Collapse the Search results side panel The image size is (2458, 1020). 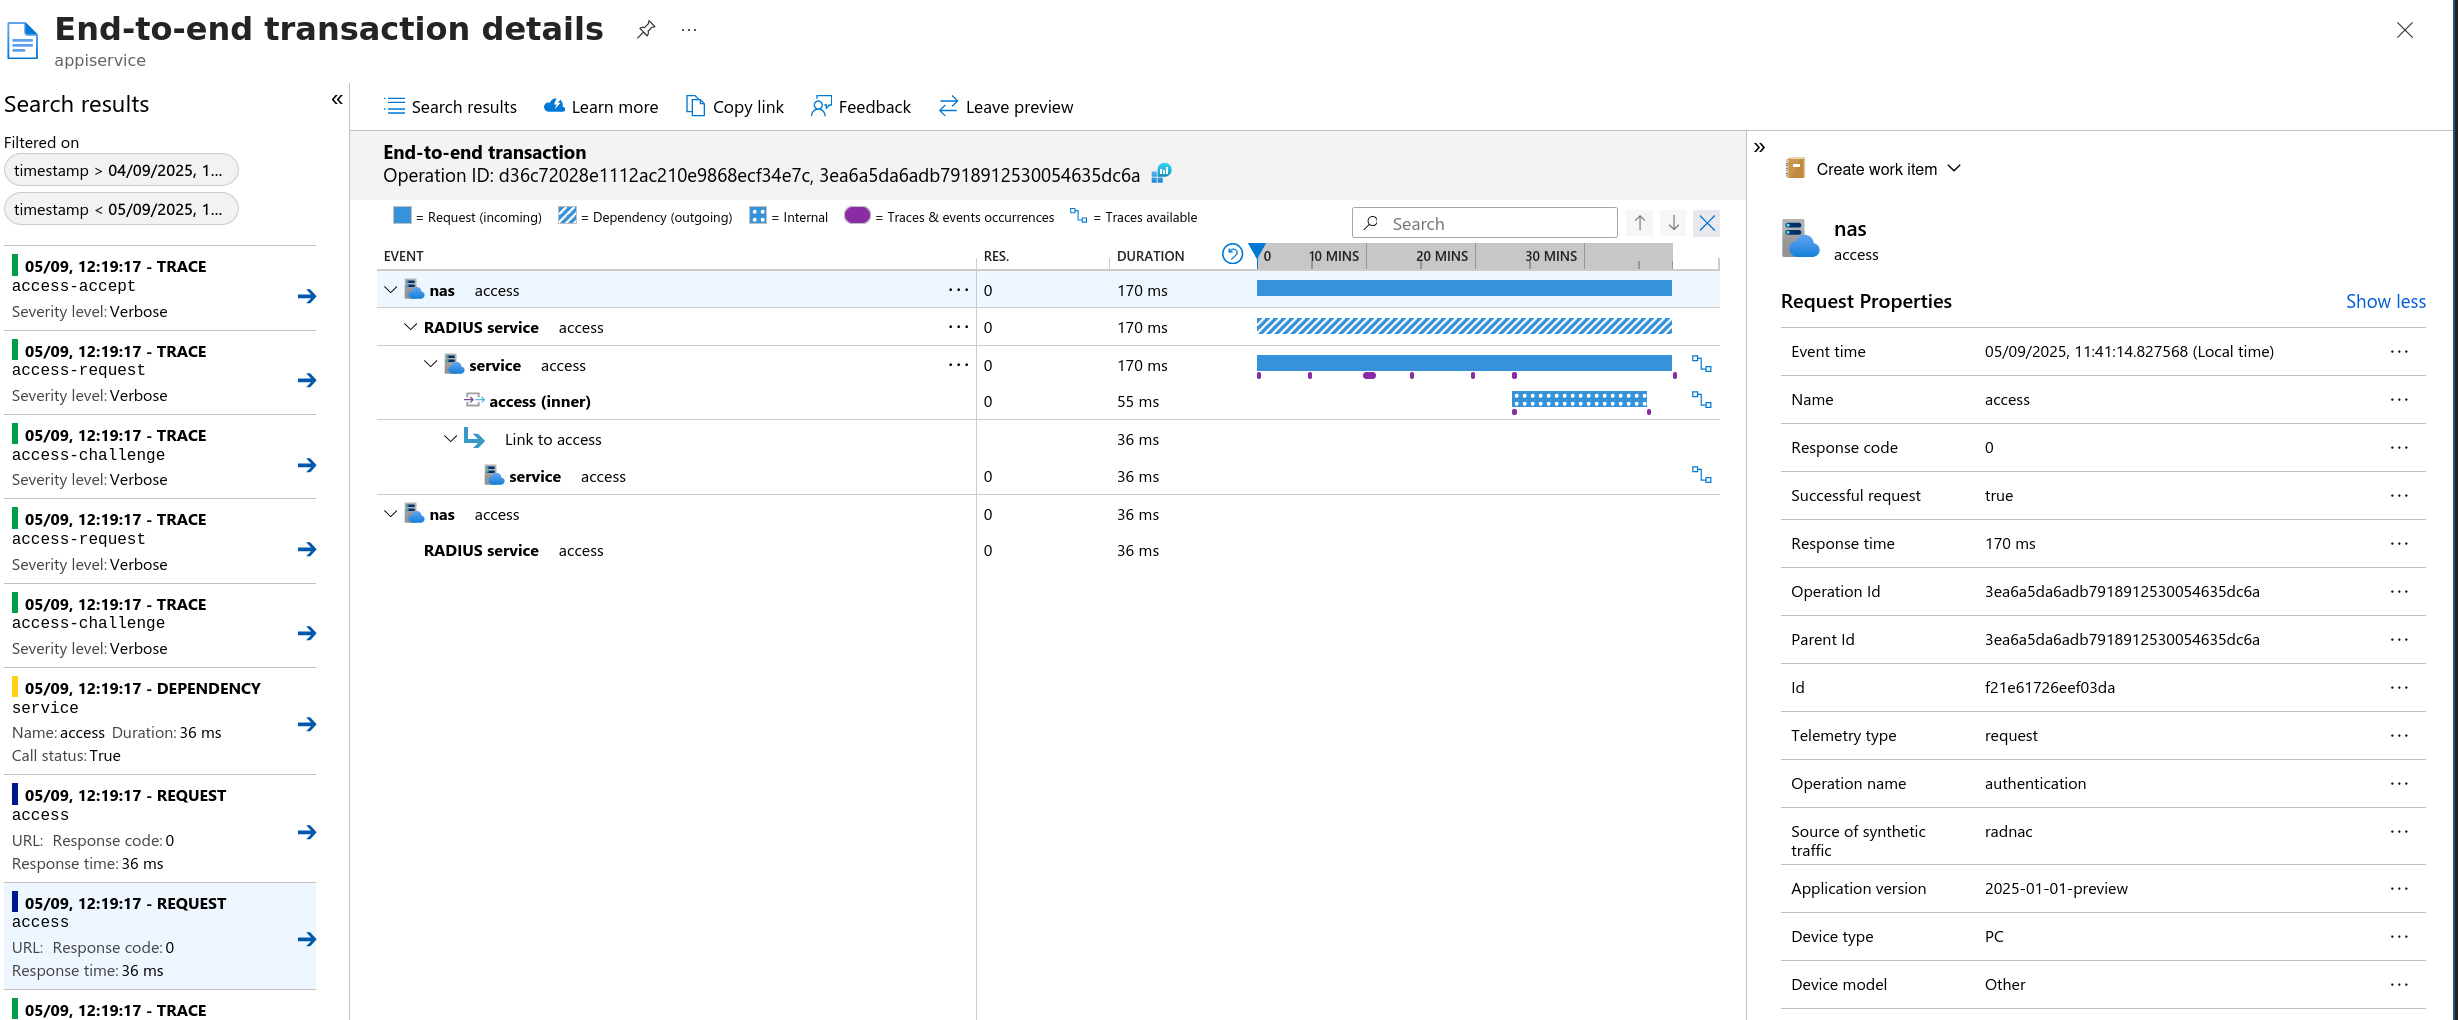coord(337,100)
